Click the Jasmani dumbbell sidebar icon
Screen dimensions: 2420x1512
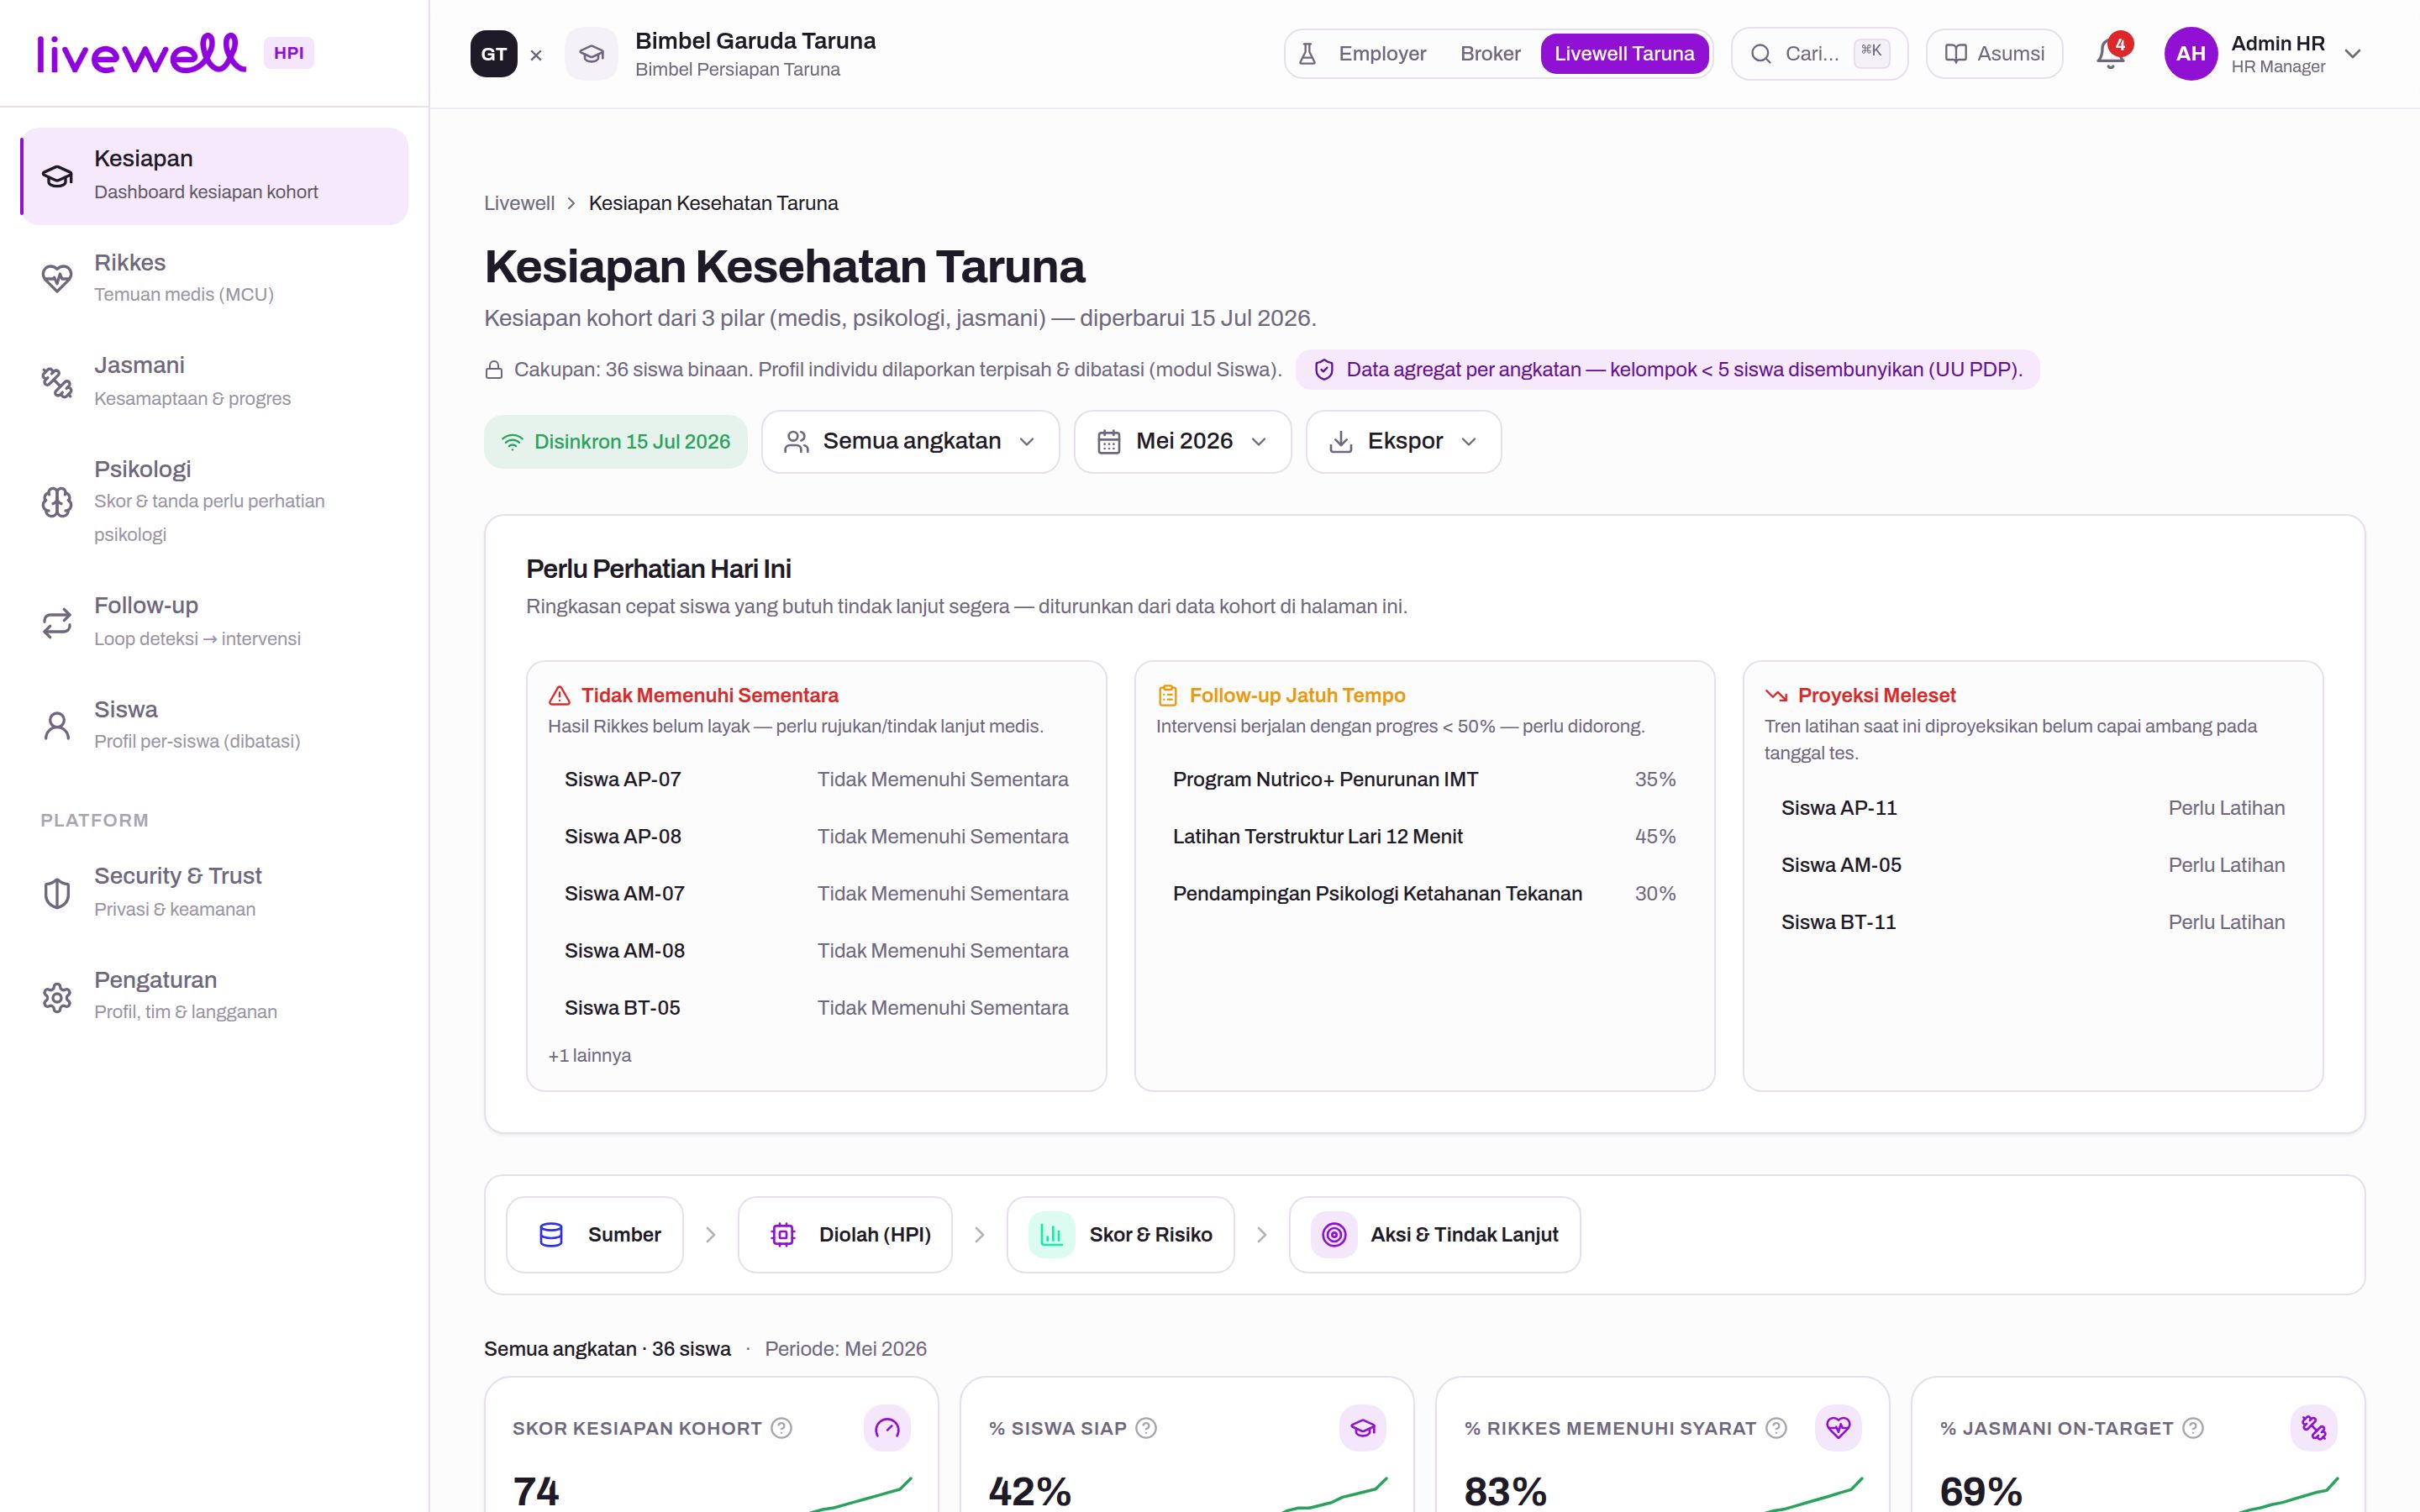point(57,382)
